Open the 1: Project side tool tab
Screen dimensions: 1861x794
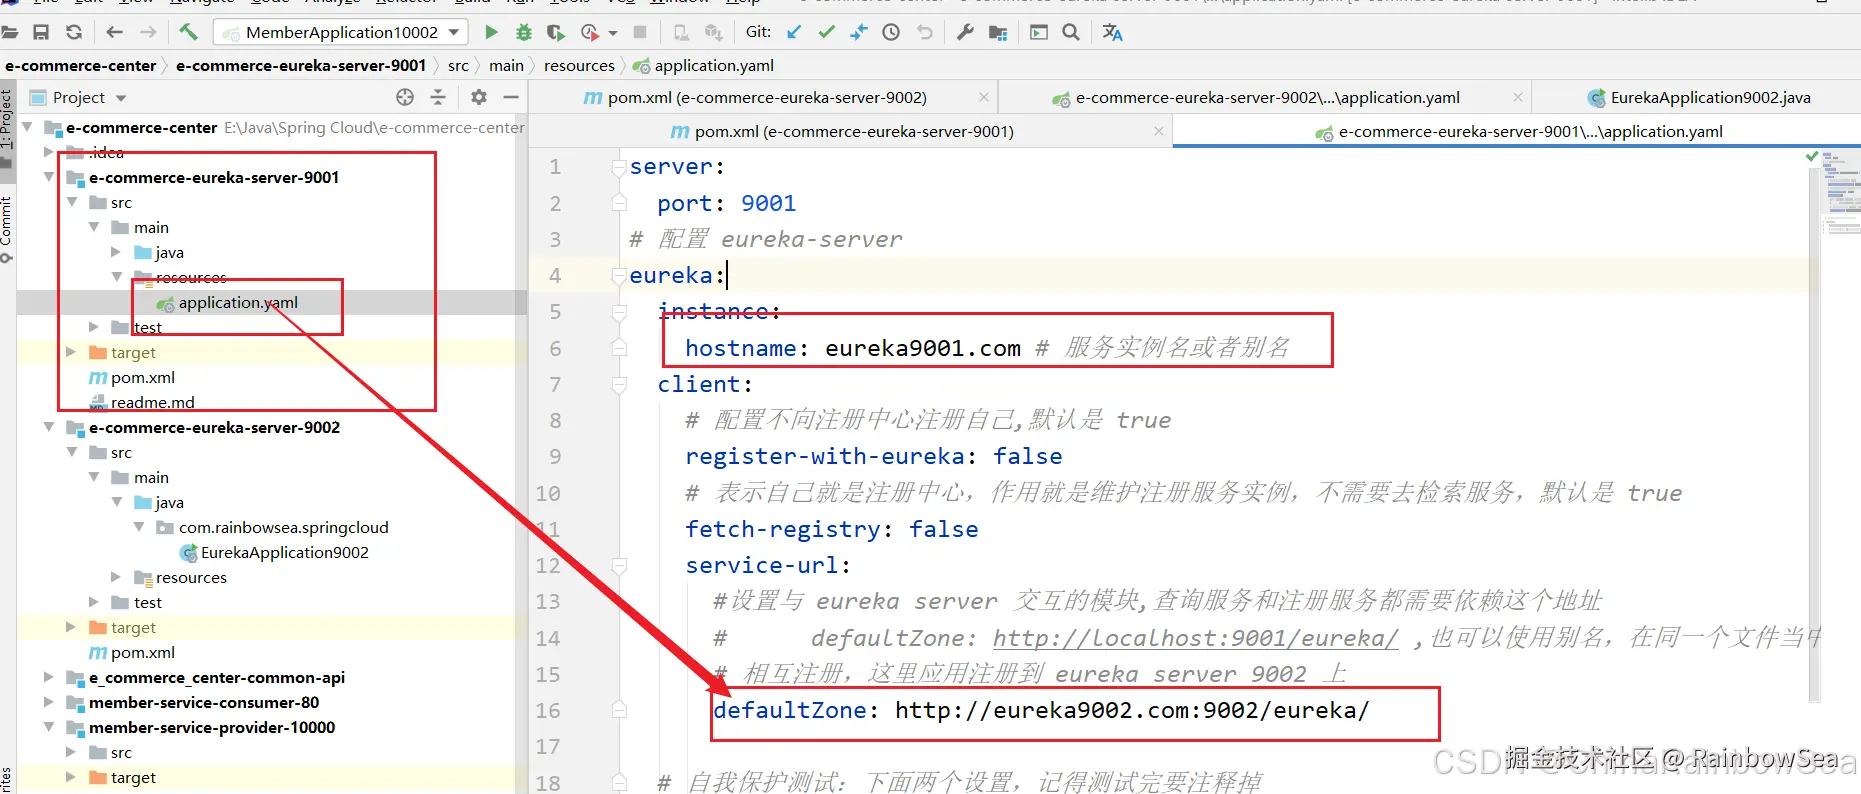[x=7, y=120]
